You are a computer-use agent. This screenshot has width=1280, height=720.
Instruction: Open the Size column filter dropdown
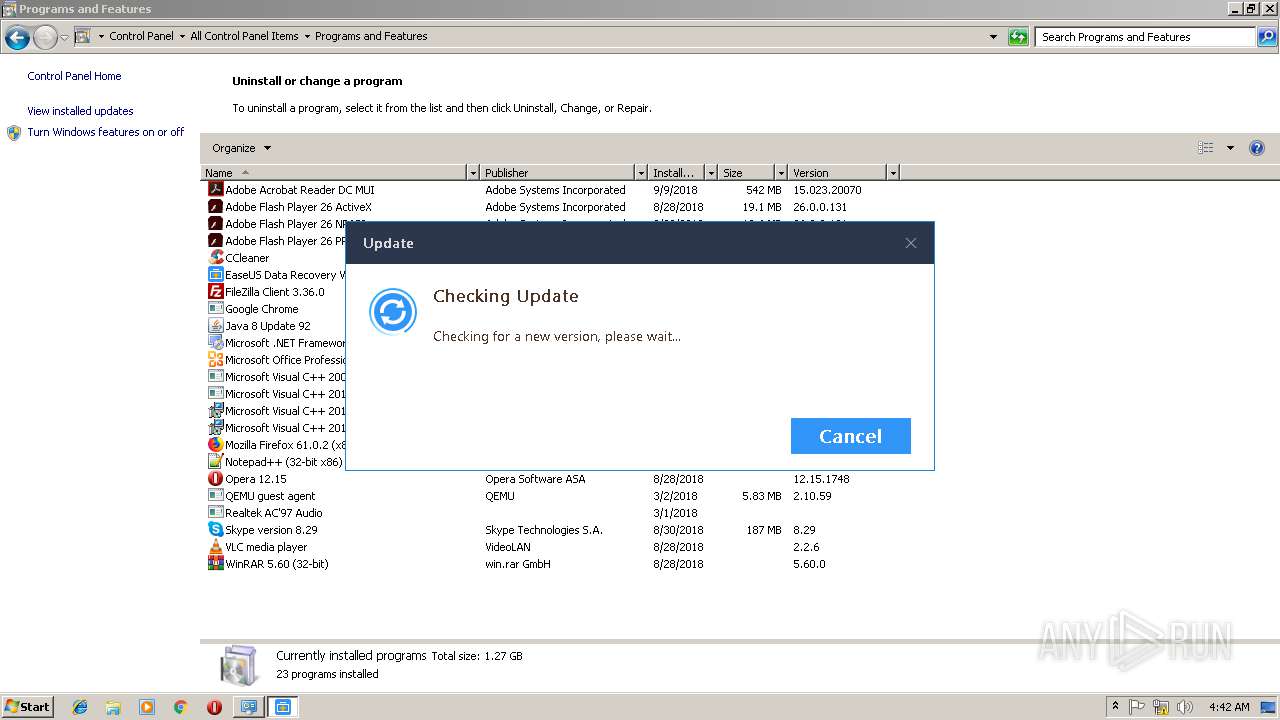click(x=782, y=173)
